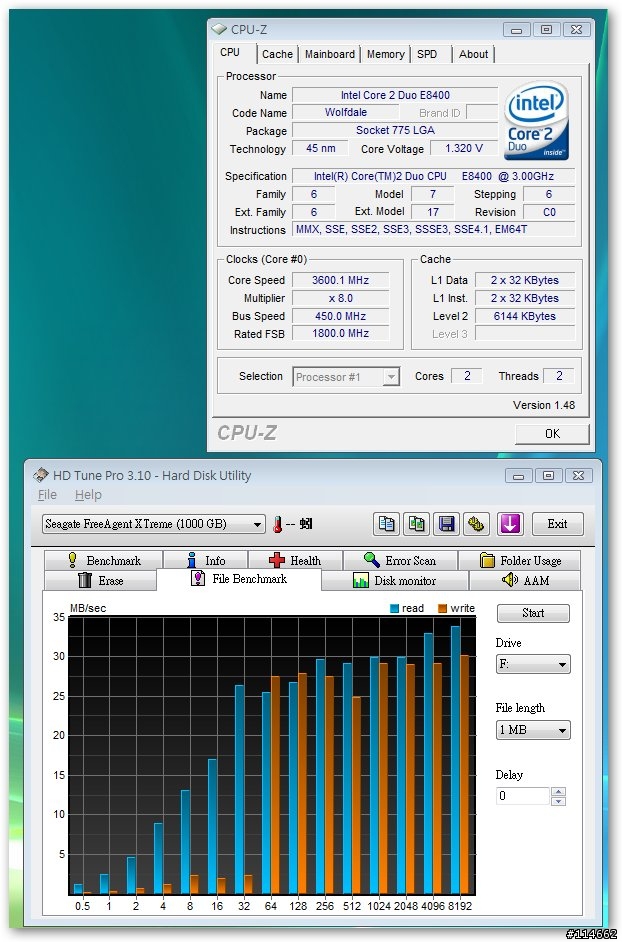The image size is (622, 942).
Task: Click the 8192 read bar in the chart
Action: point(456,760)
